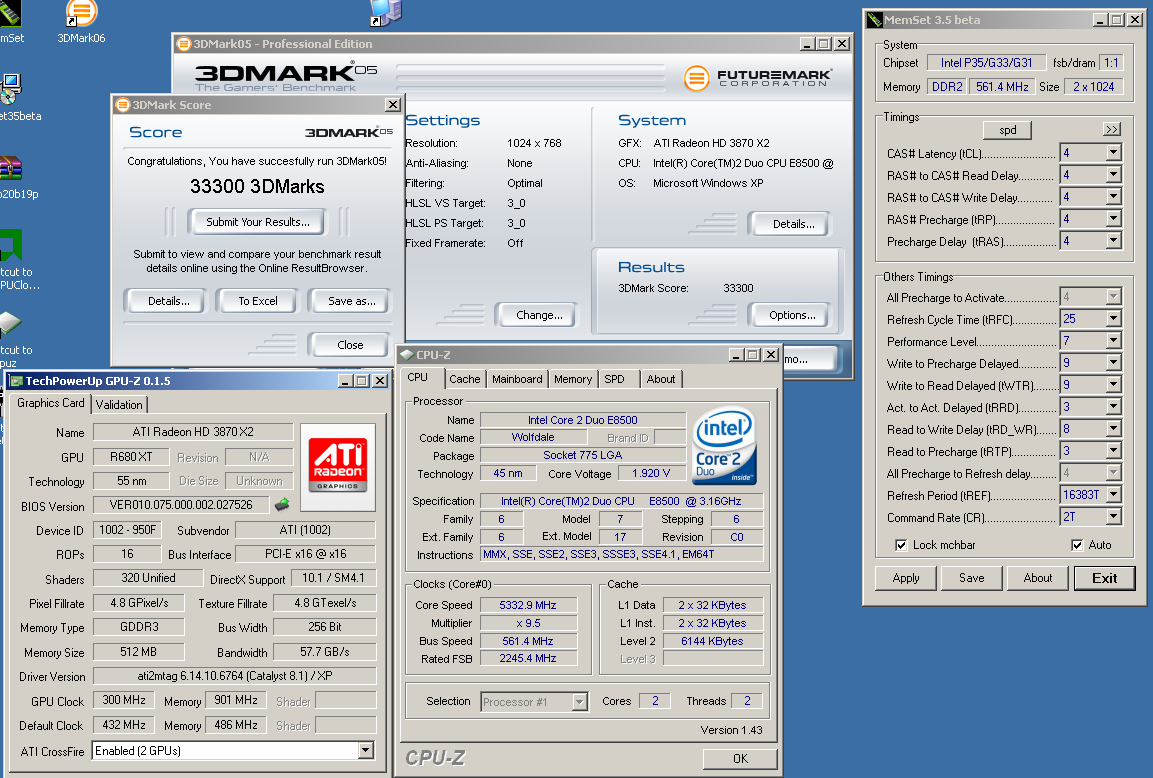Click the spd button in MemSet
Viewport: 1153px width, 778px height.
(x=1007, y=130)
